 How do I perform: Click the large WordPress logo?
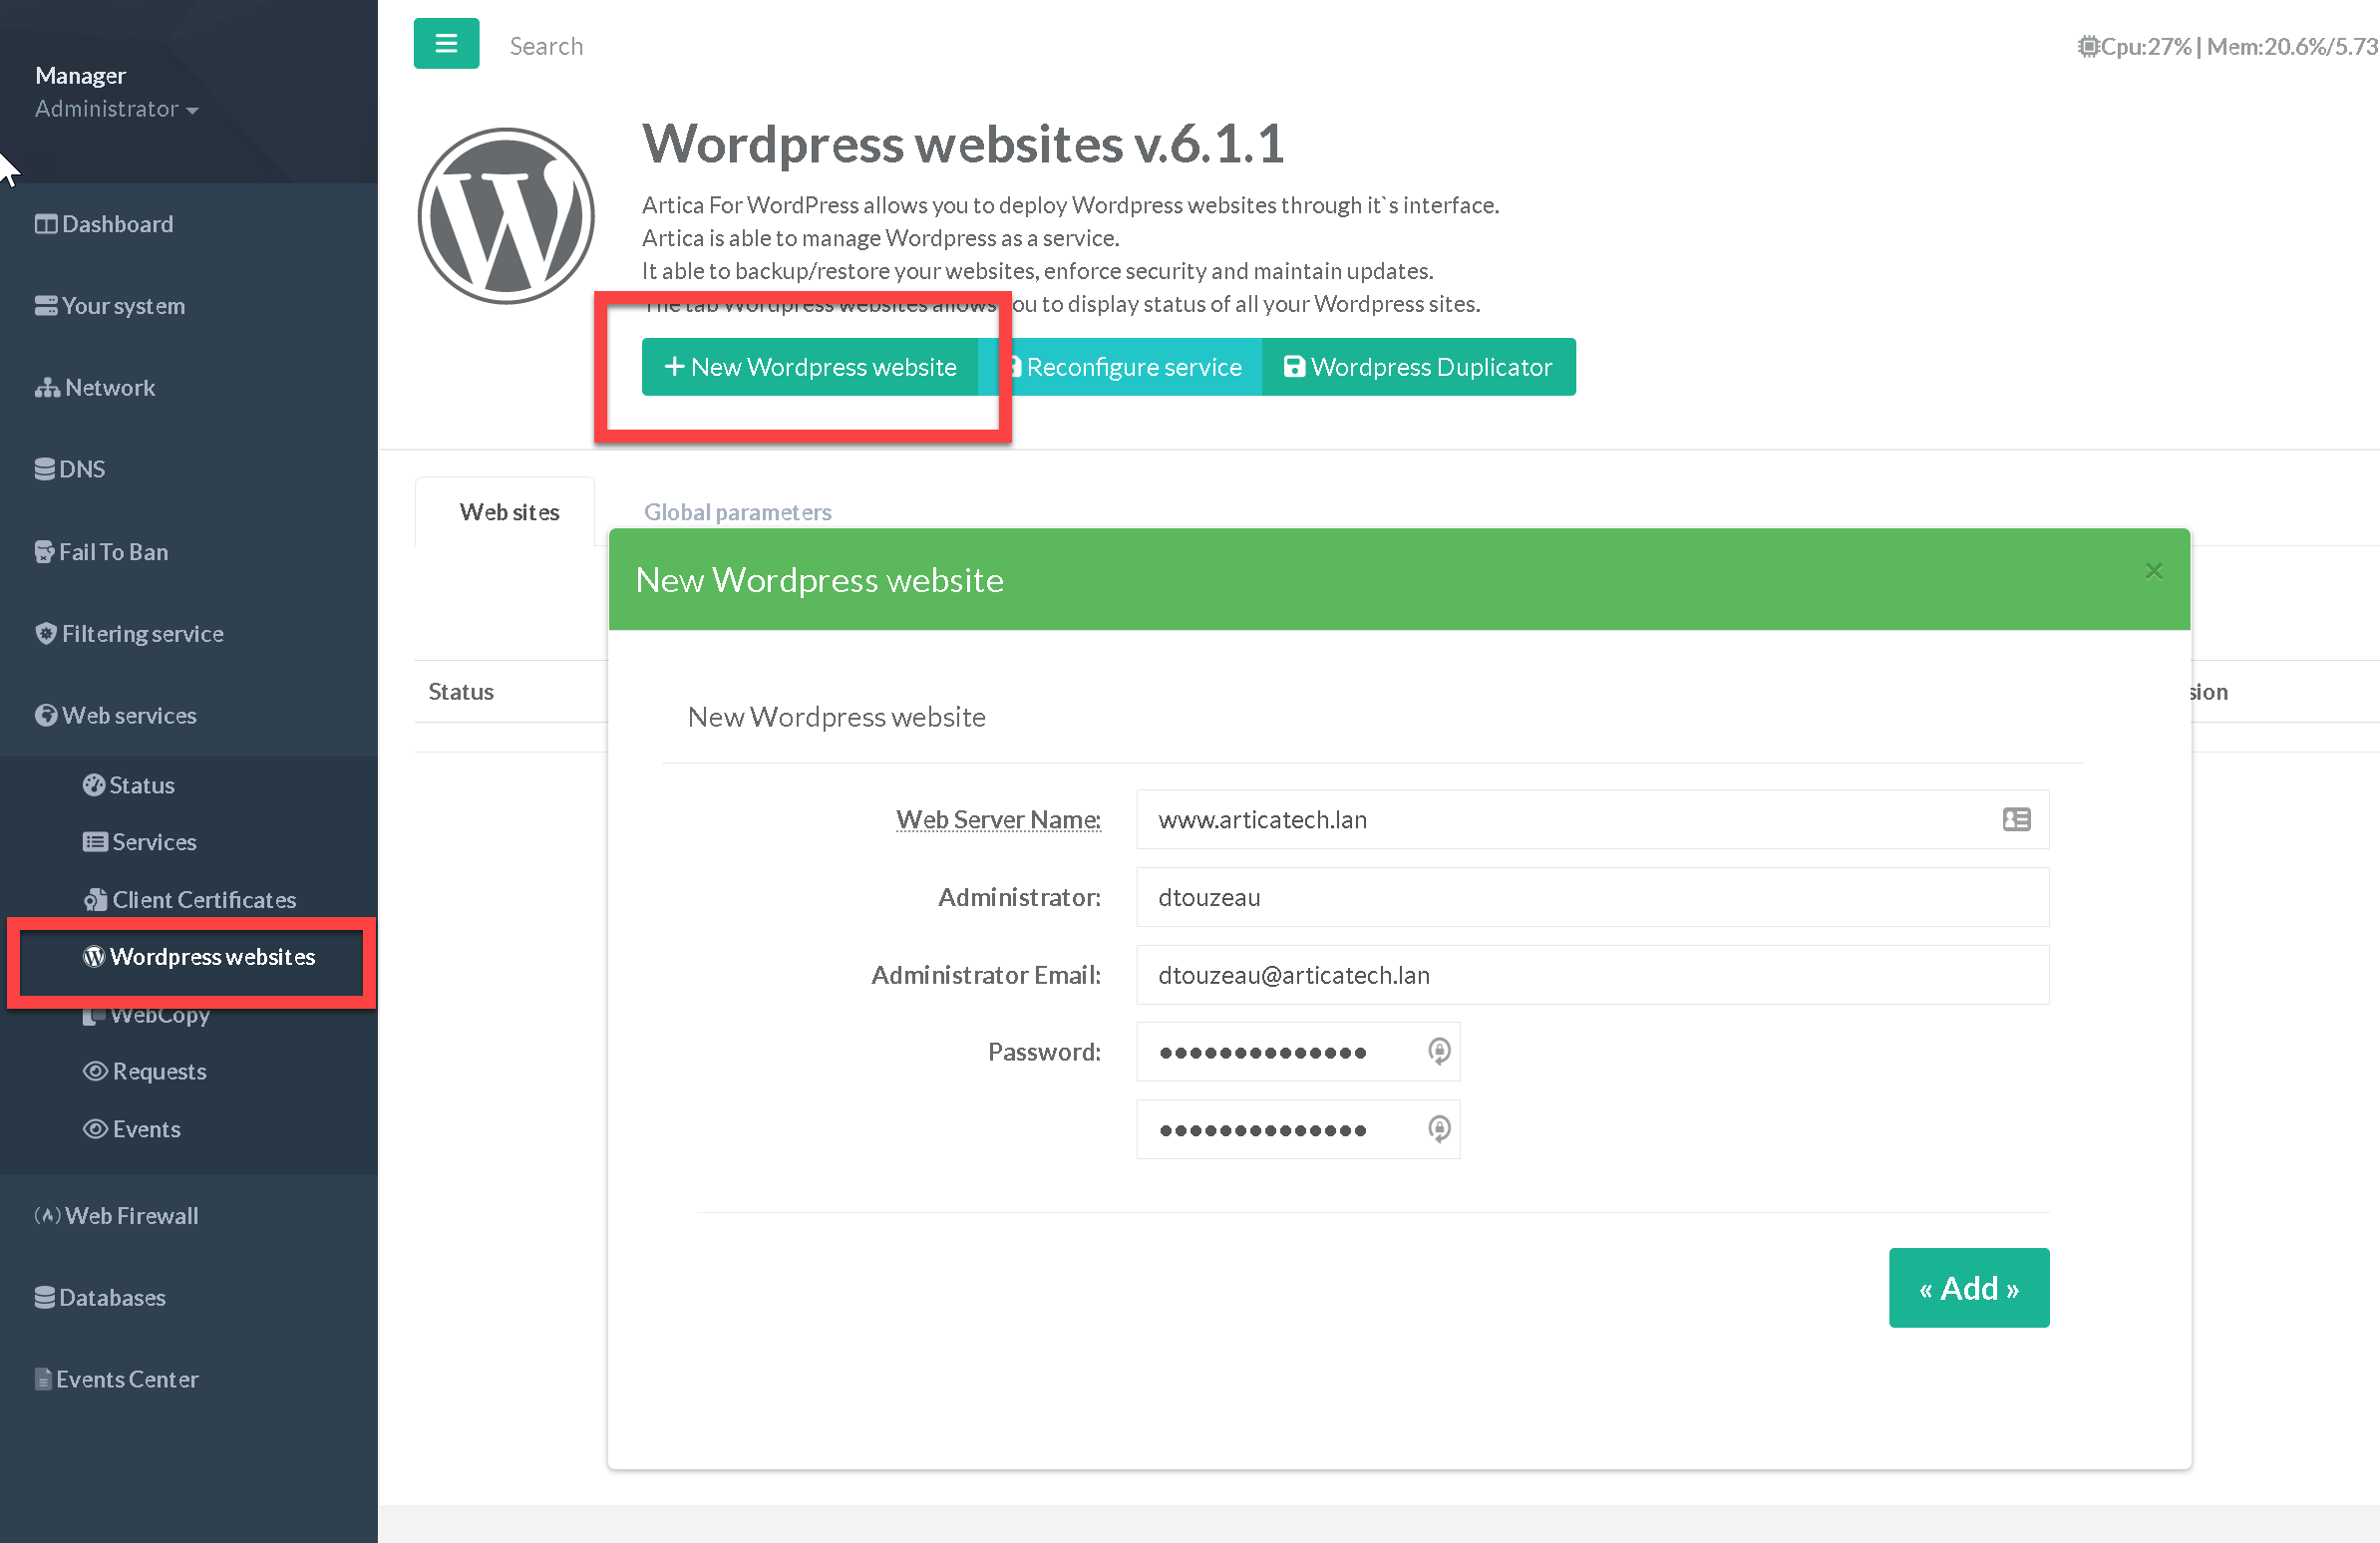(x=506, y=216)
